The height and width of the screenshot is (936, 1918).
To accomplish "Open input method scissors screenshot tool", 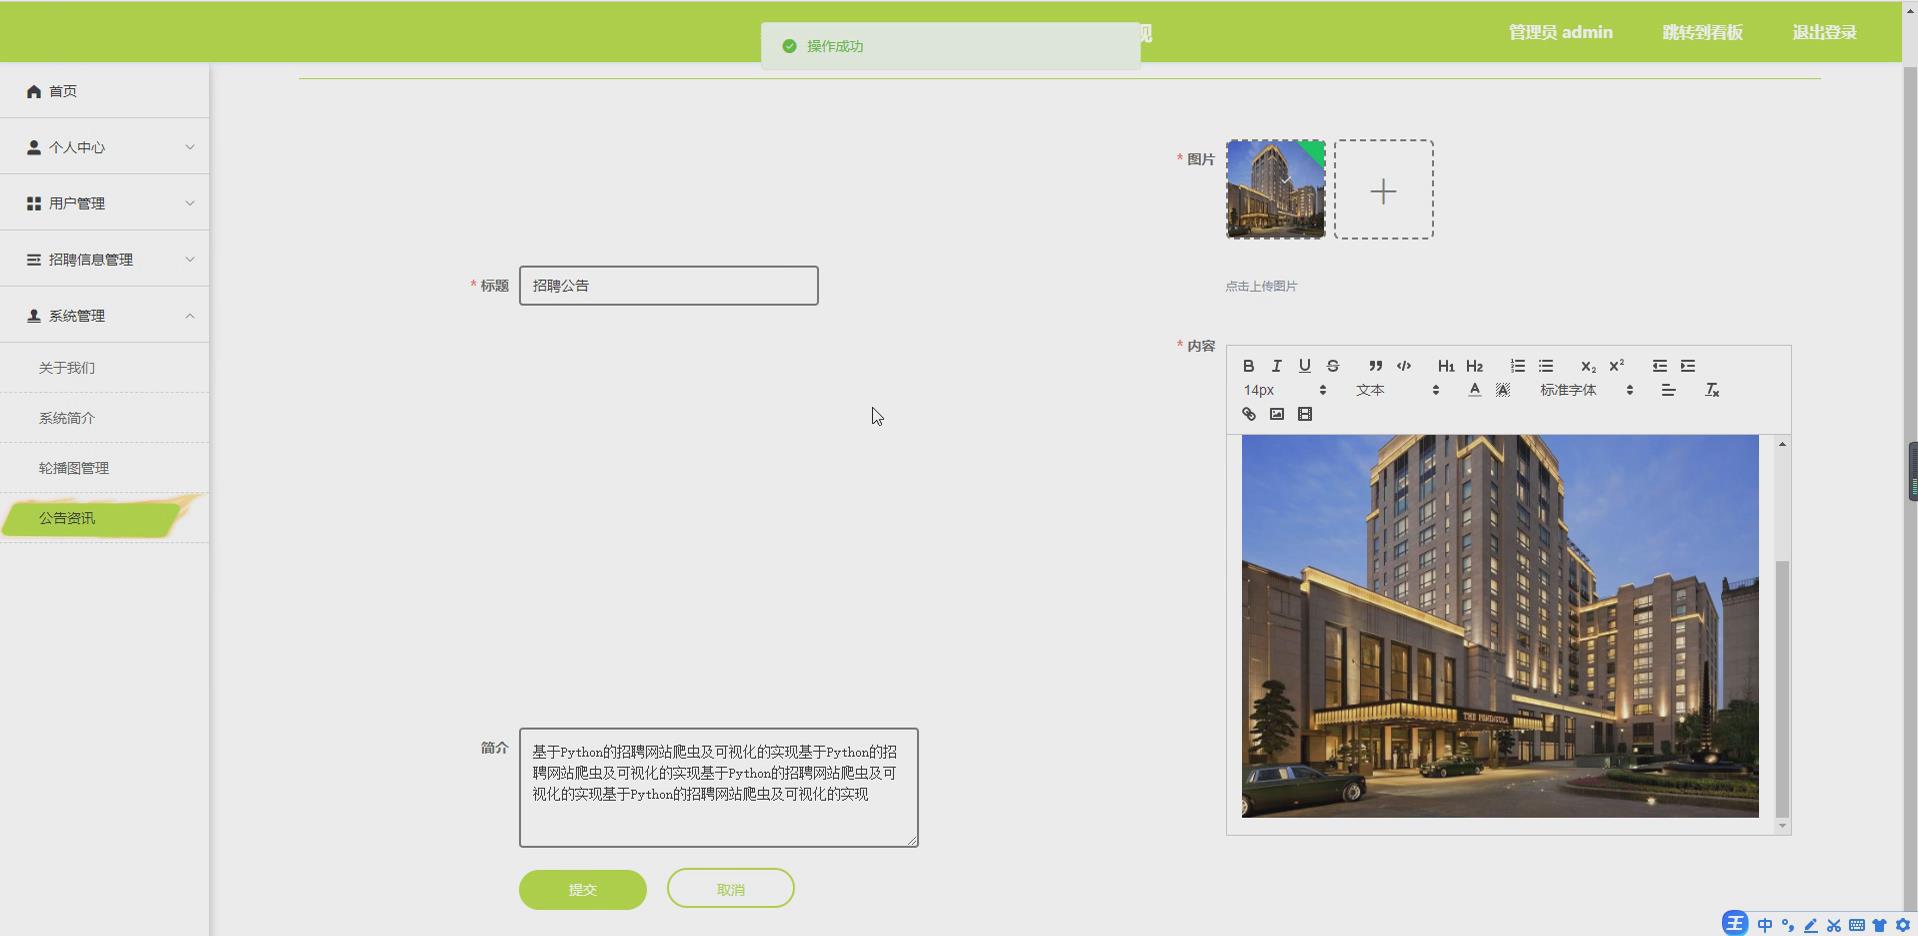I will (x=1834, y=925).
